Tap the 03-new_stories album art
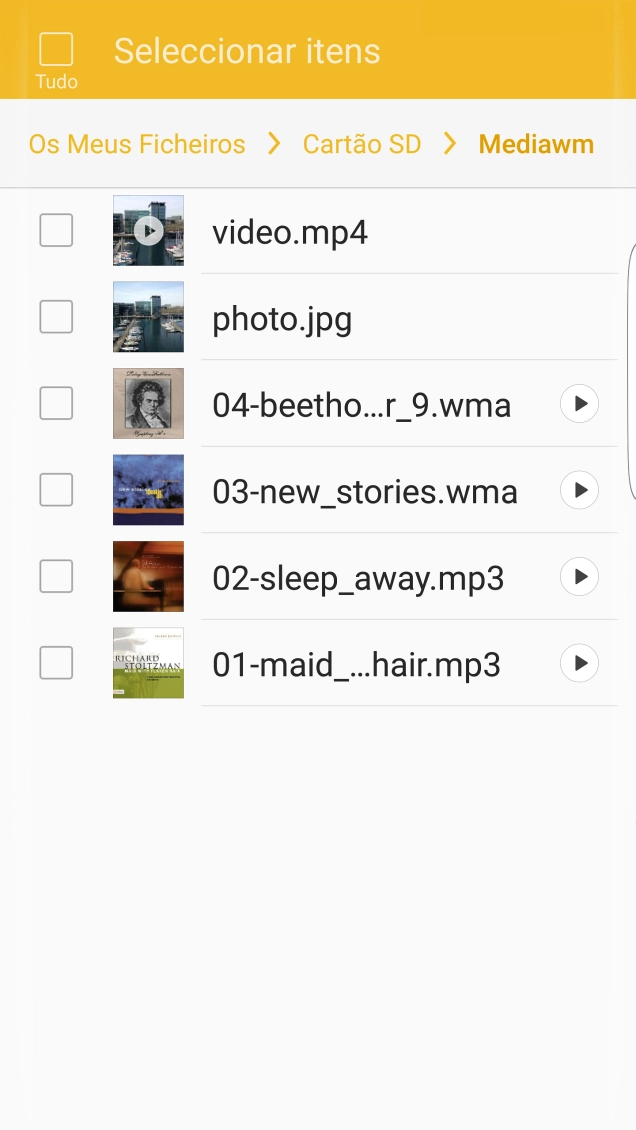Screen dimensions: 636x1130 coord(148,490)
